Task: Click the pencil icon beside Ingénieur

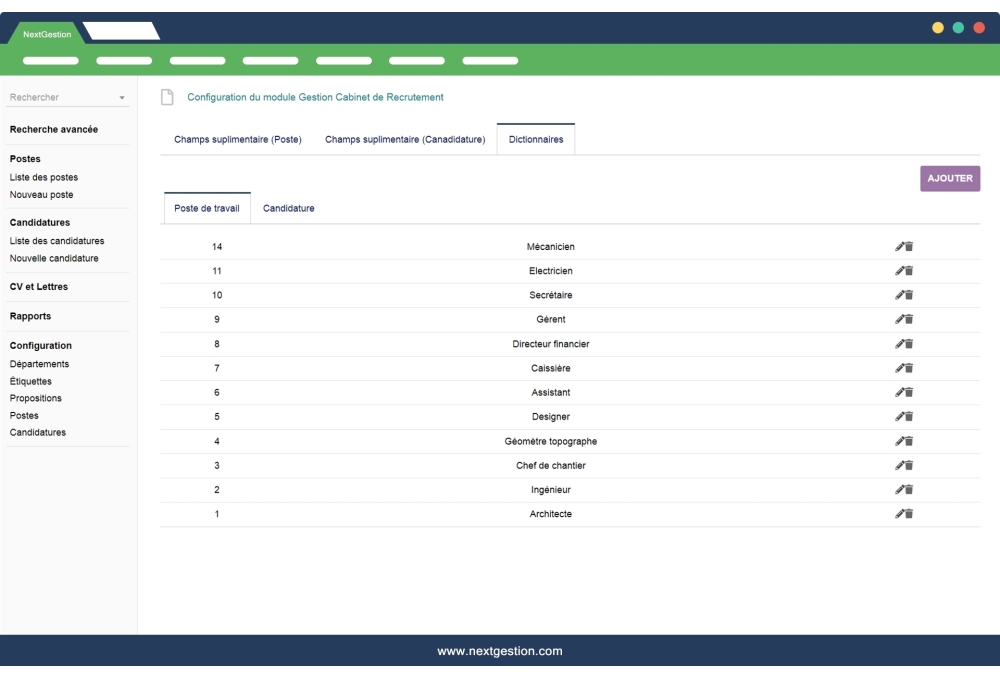Action: point(900,489)
